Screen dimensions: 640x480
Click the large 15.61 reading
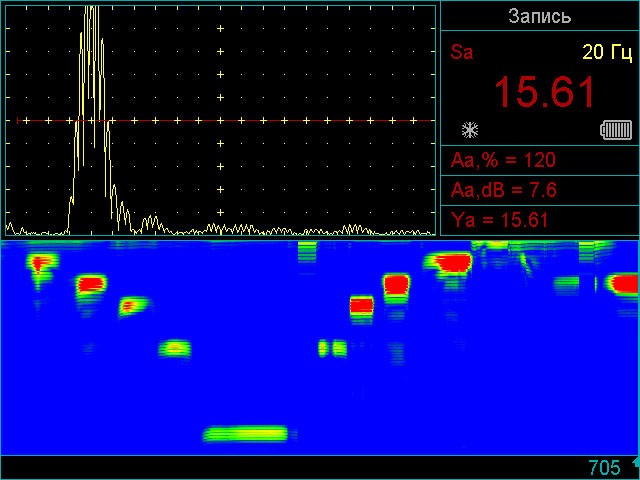[x=544, y=93]
